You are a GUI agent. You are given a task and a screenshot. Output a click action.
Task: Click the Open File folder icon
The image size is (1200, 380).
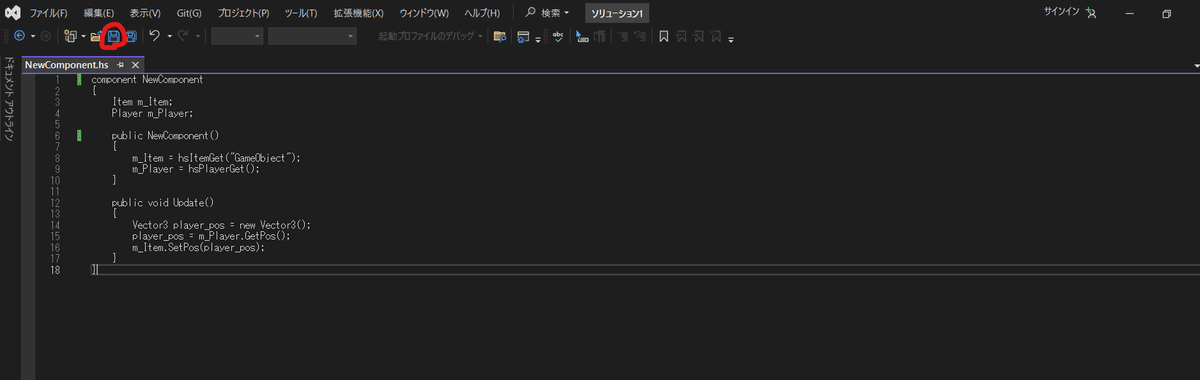[96, 37]
